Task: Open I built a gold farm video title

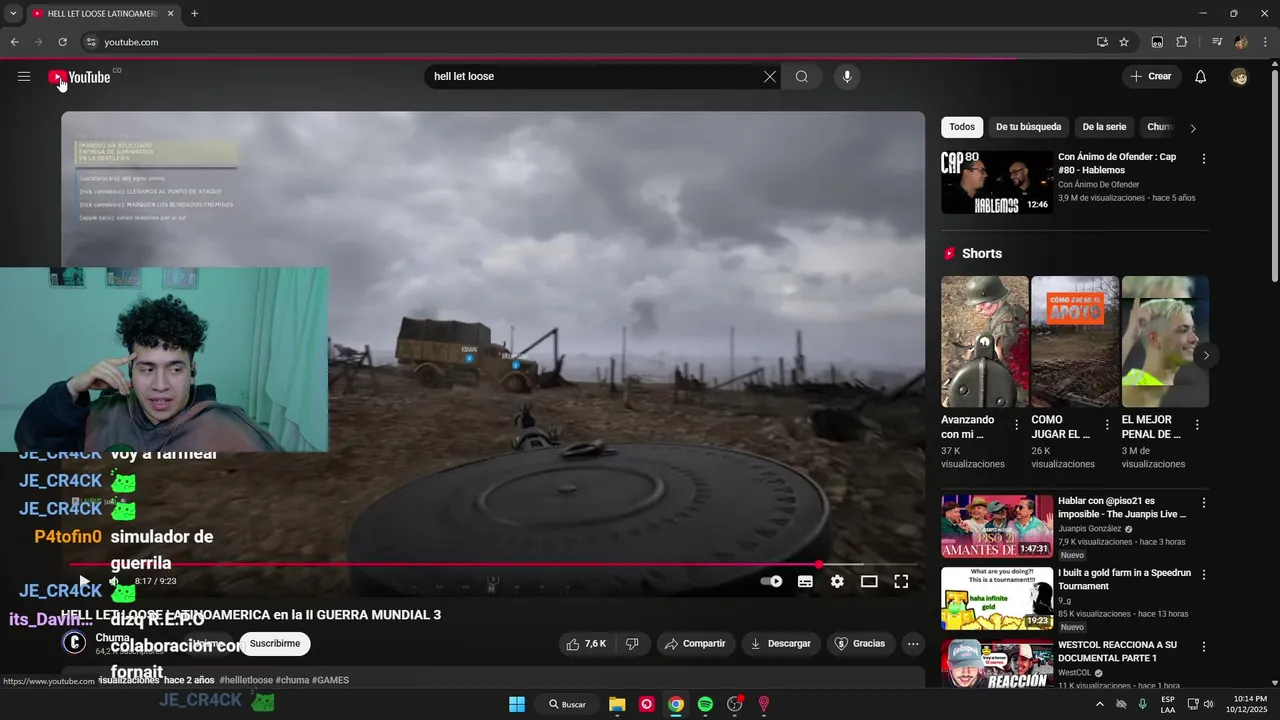Action: click(1125, 579)
